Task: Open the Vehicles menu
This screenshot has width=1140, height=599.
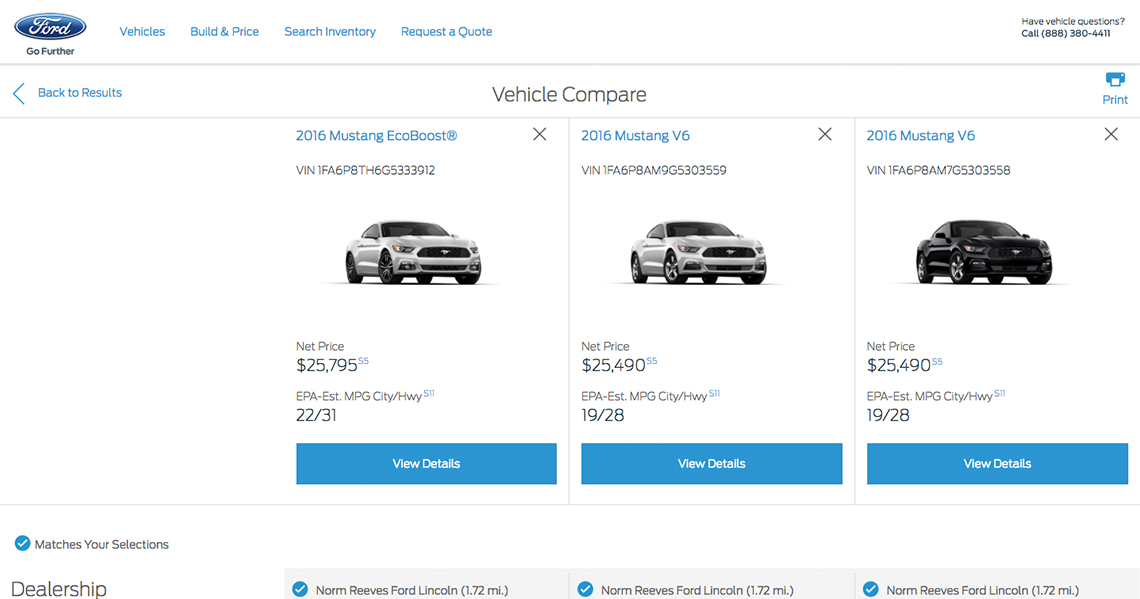Action: pyautogui.click(x=142, y=32)
